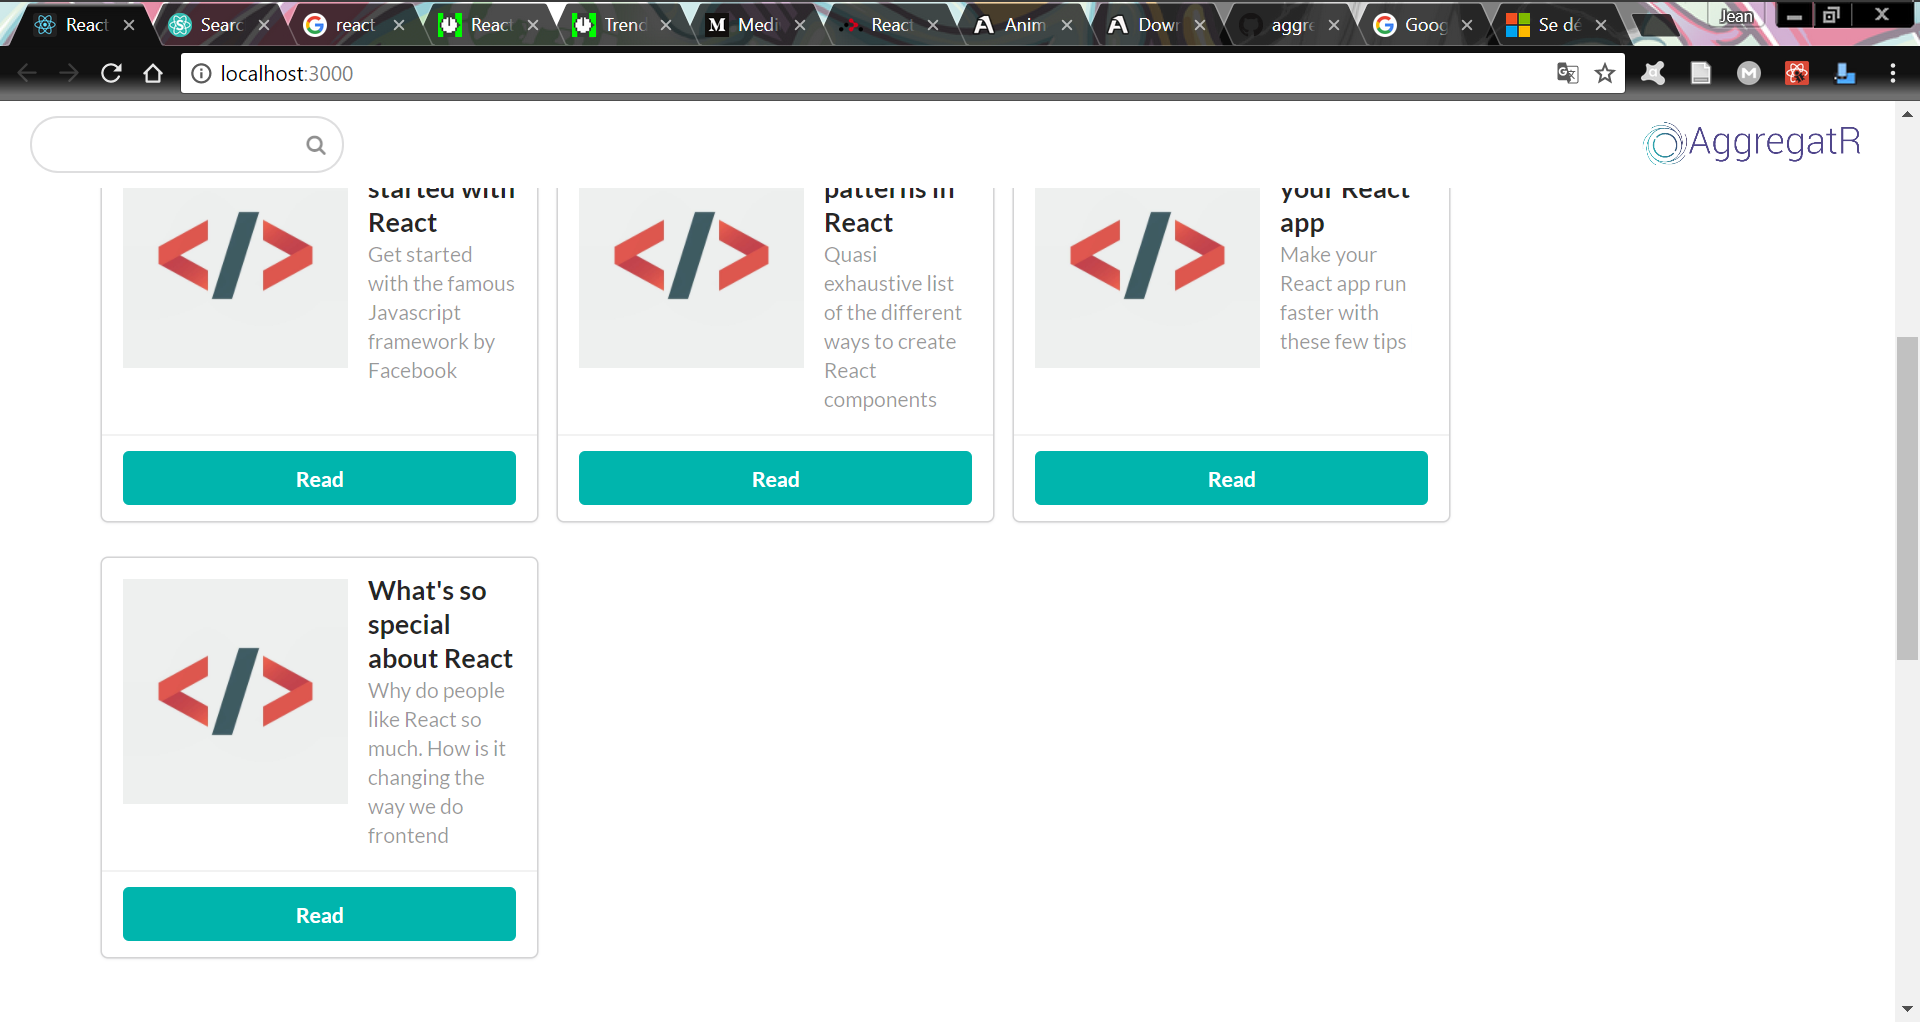
Task: Click the browser forward arrow
Action: pyautogui.click(x=68, y=73)
